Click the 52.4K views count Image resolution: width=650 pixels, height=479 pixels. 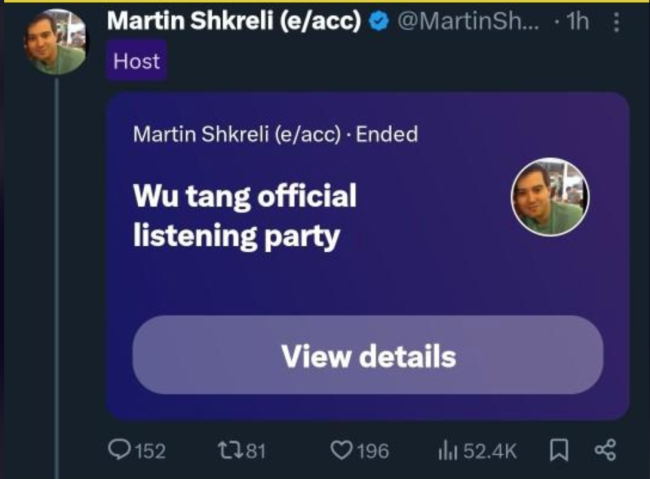tap(489, 452)
